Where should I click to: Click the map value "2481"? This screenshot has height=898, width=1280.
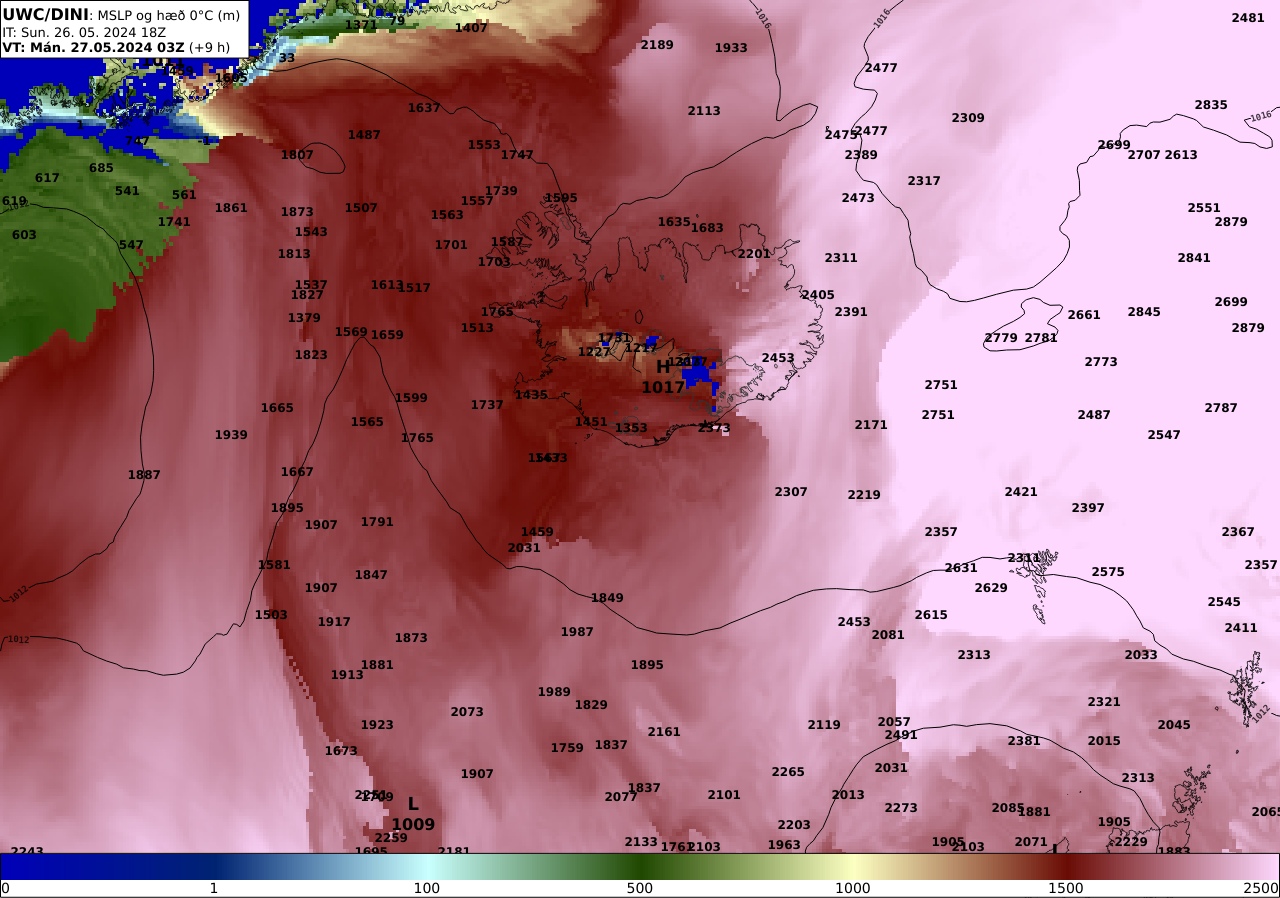[1248, 18]
